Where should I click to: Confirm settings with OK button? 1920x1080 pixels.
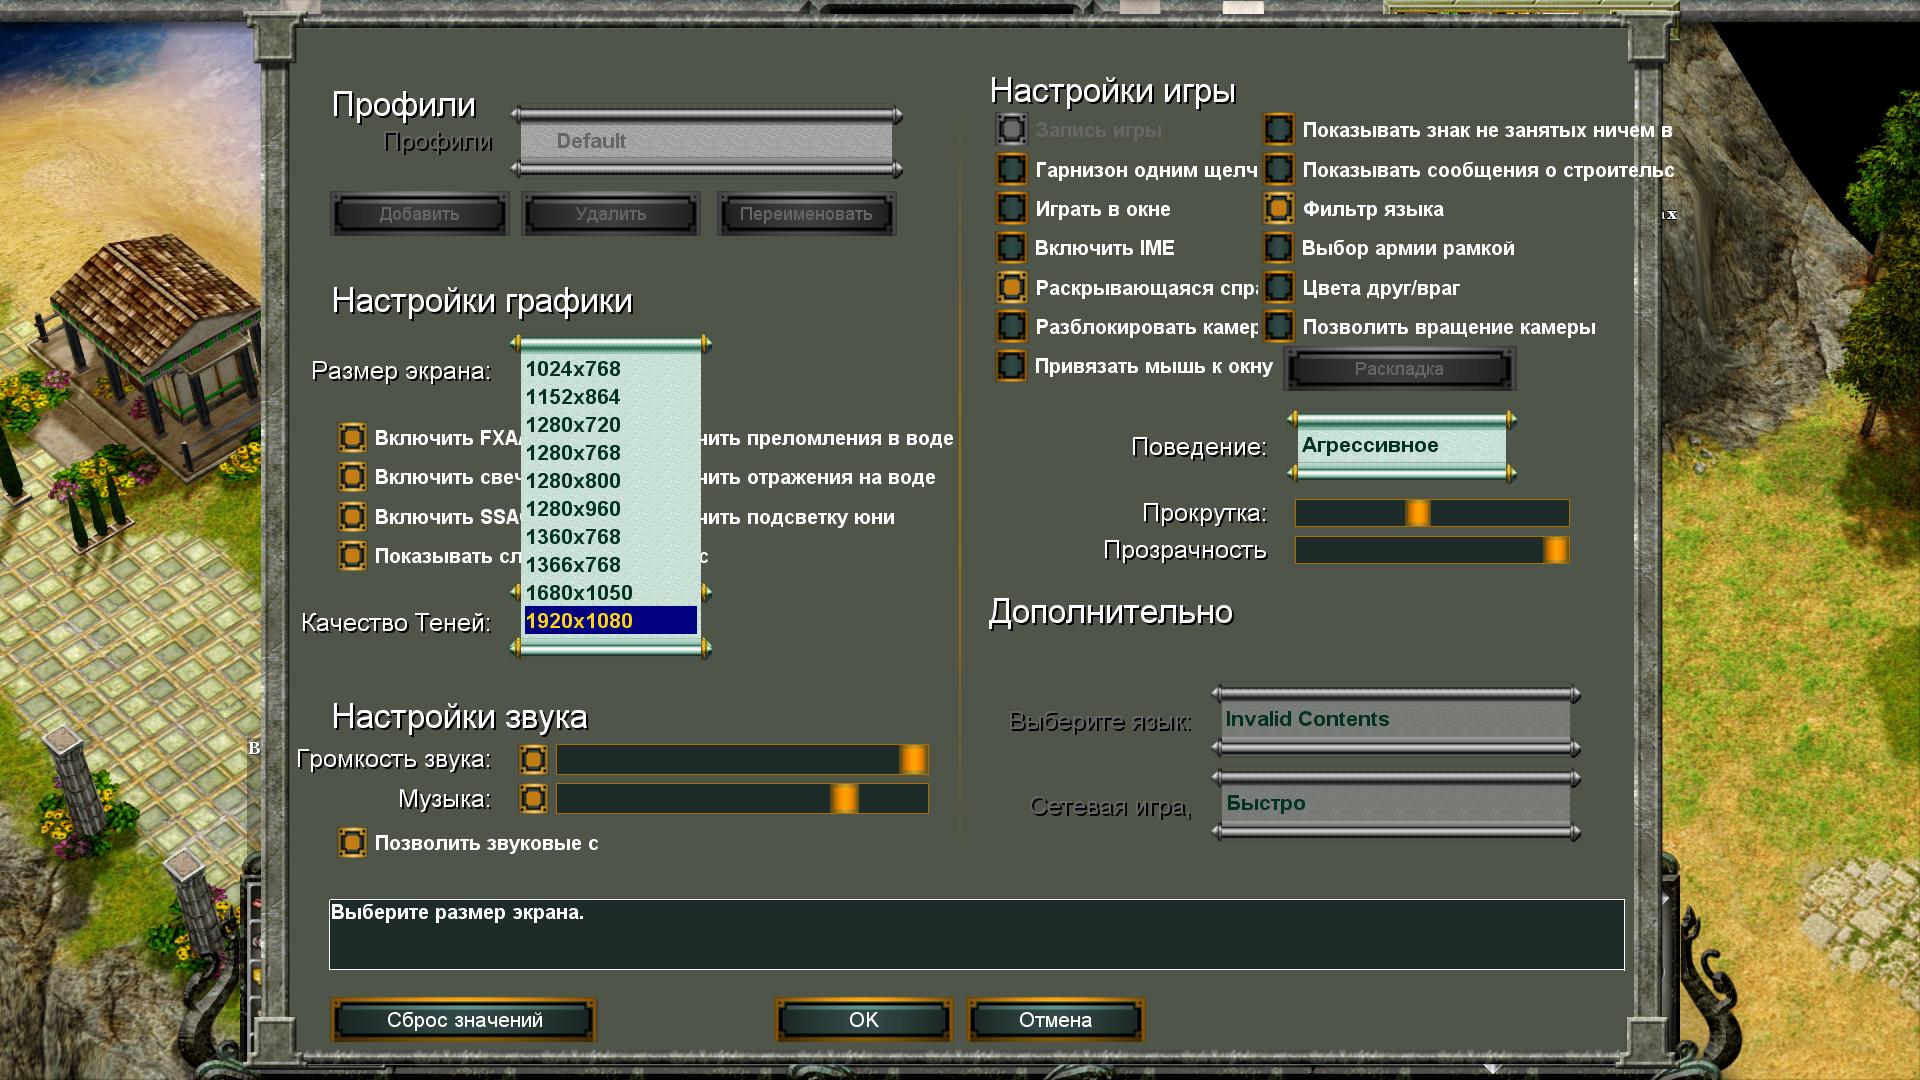[x=864, y=1020]
